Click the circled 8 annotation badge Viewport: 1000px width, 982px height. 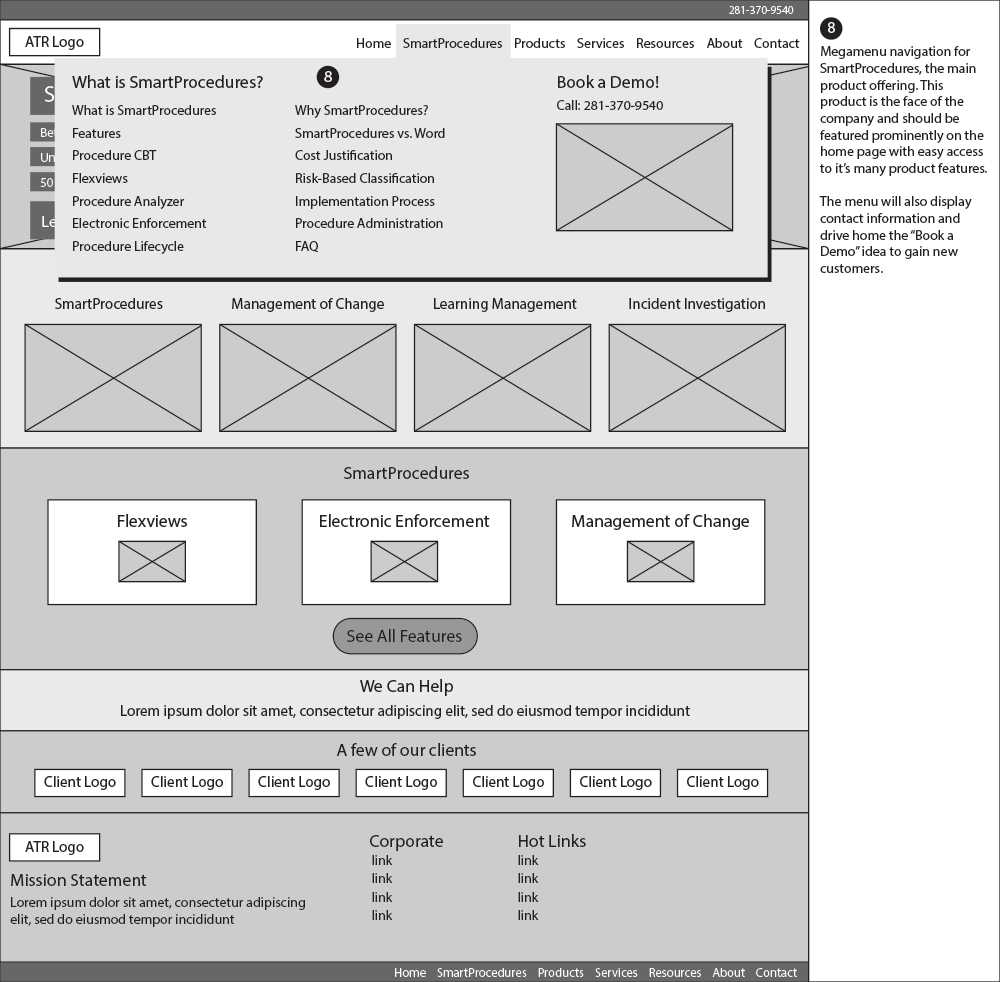[x=328, y=77]
